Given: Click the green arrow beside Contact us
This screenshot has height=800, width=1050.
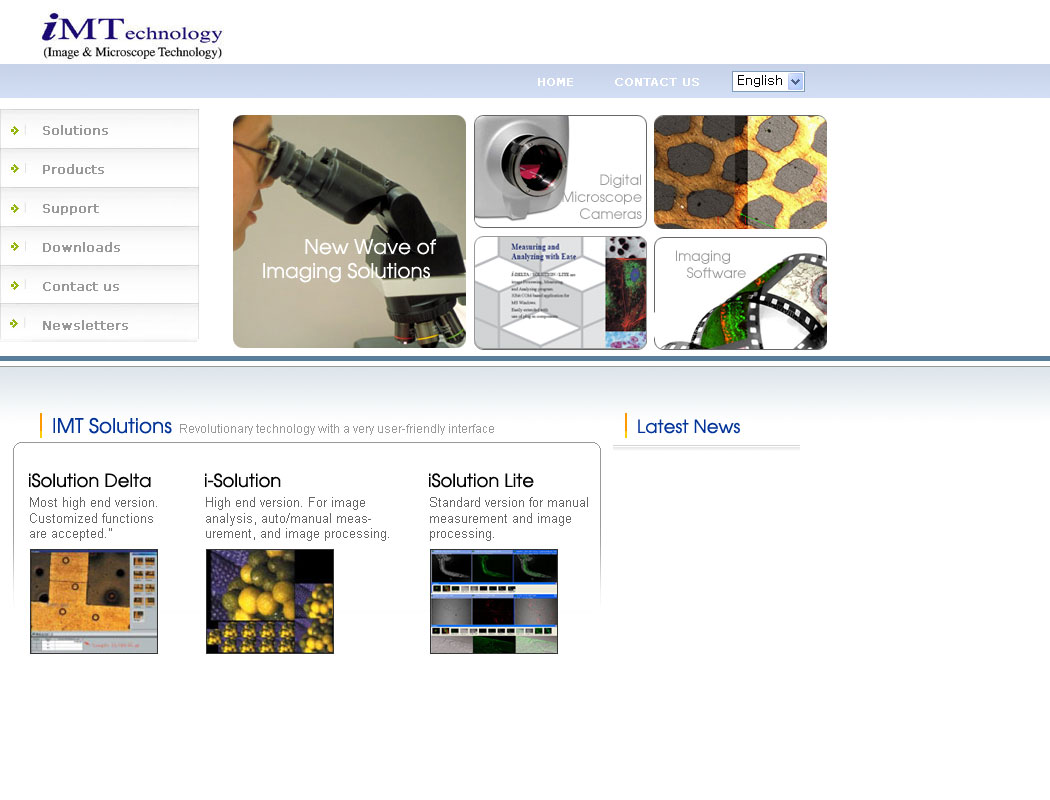Looking at the screenshot, I should (15, 286).
